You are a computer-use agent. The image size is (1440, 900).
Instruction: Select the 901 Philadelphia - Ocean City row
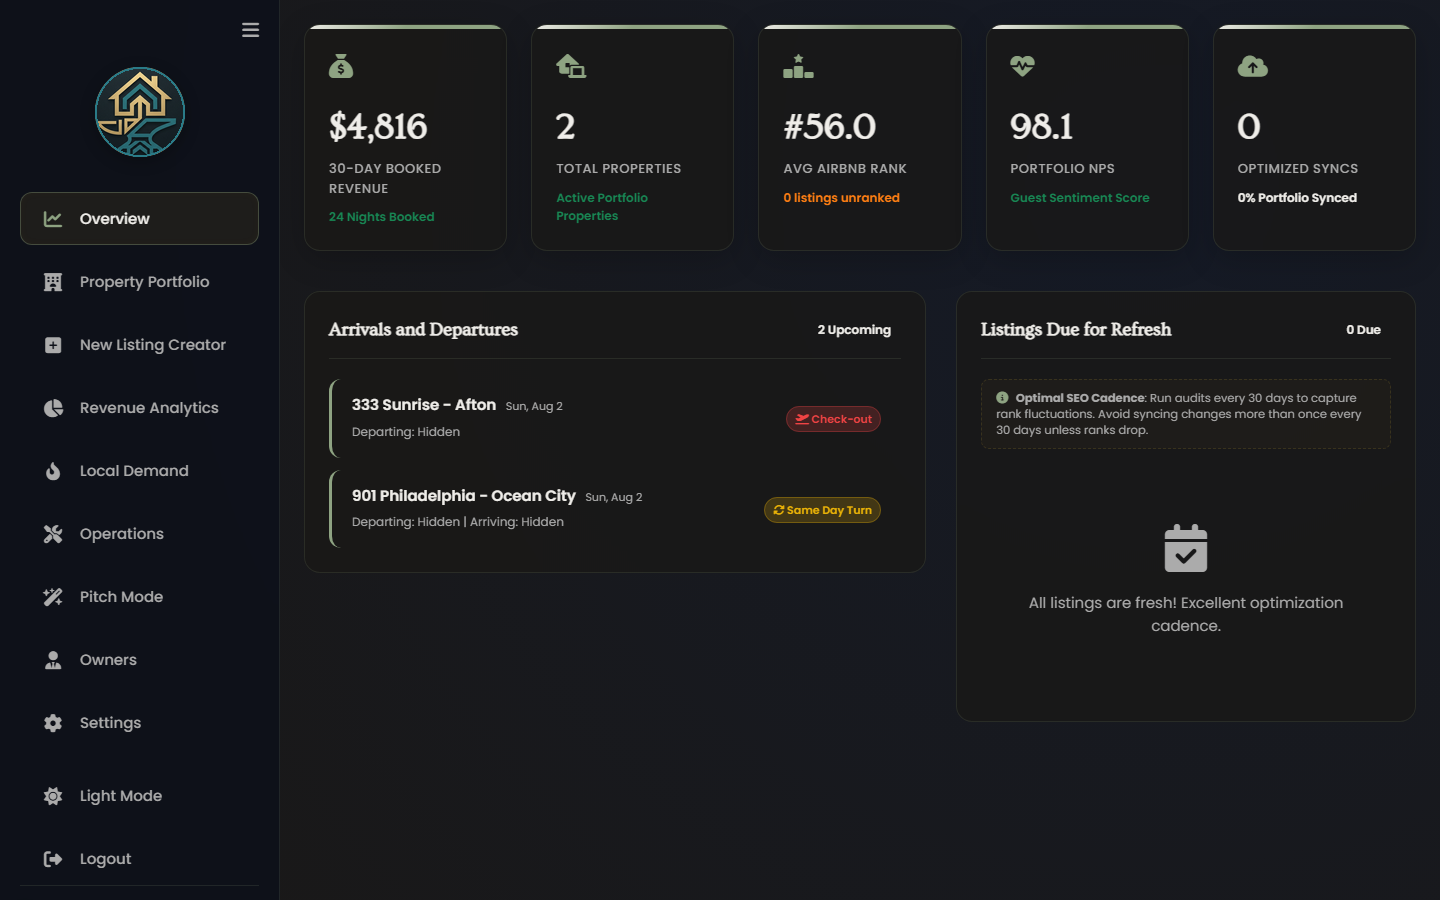coord(615,509)
